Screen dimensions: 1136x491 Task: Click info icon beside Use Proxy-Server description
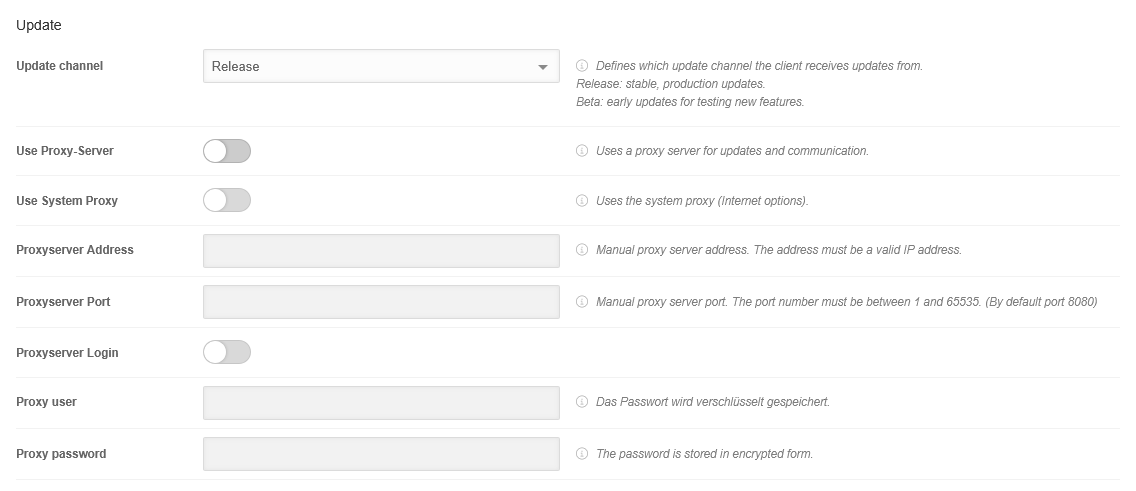click(x=582, y=151)
